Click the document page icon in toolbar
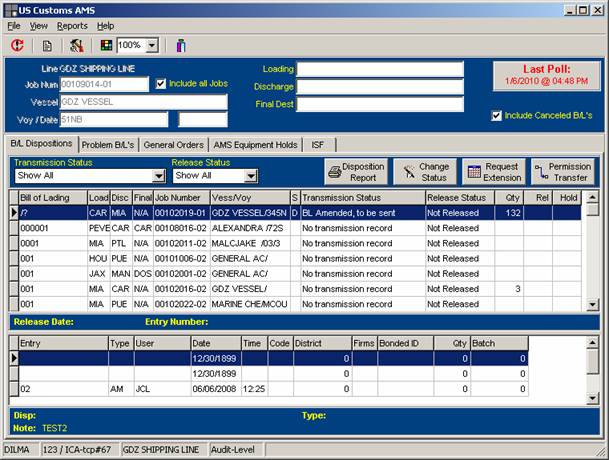 point(47,45)
